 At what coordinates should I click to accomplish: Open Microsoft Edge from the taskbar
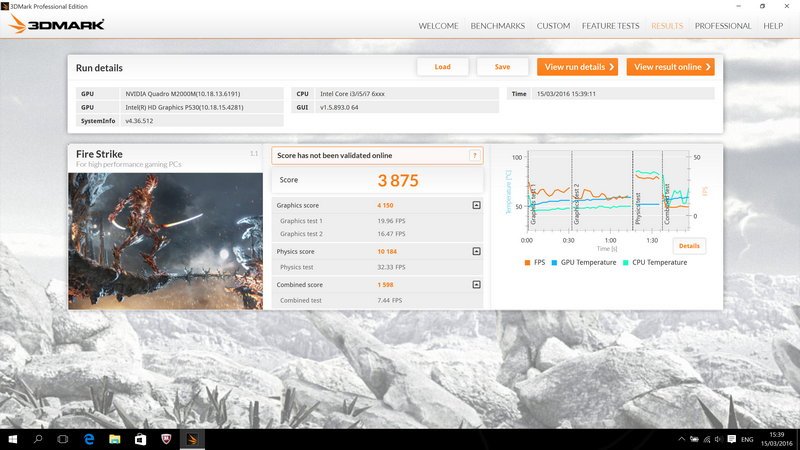88,439
